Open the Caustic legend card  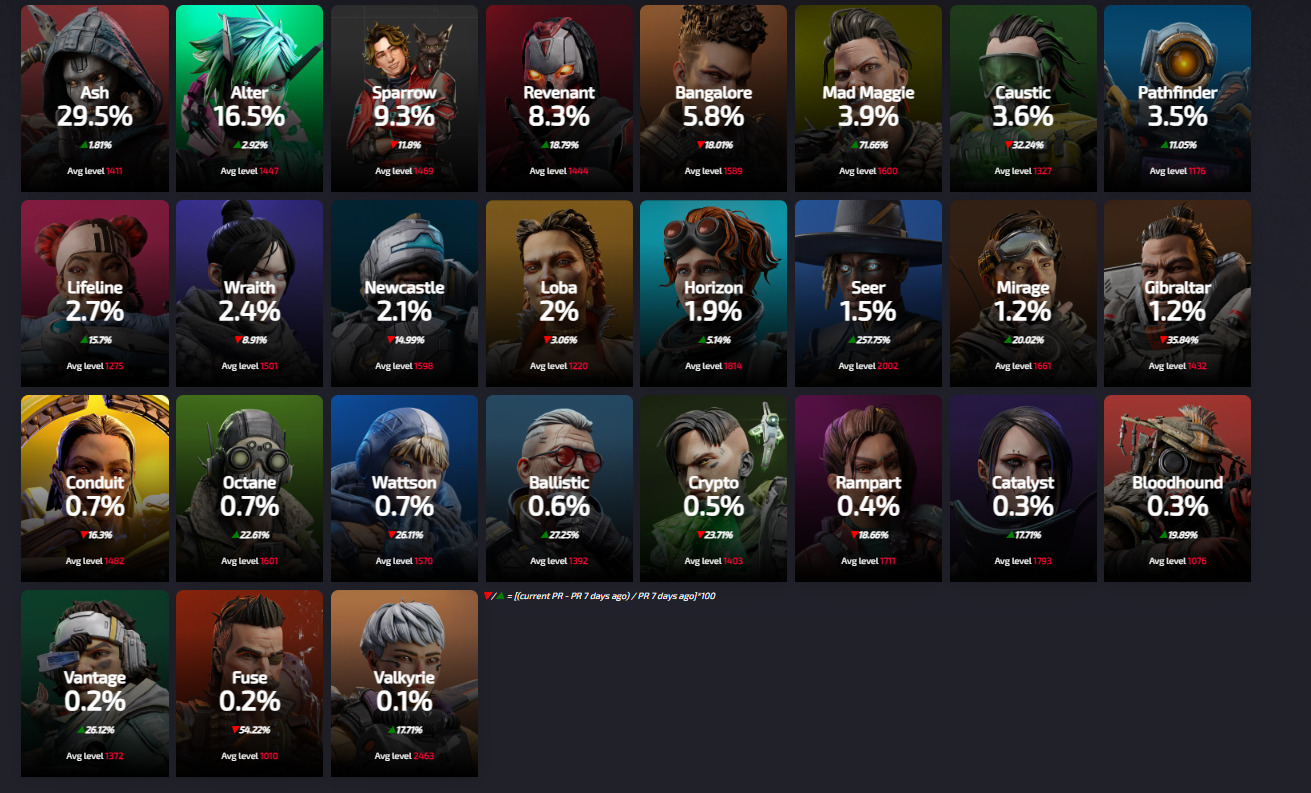[x=1023, y=98]
